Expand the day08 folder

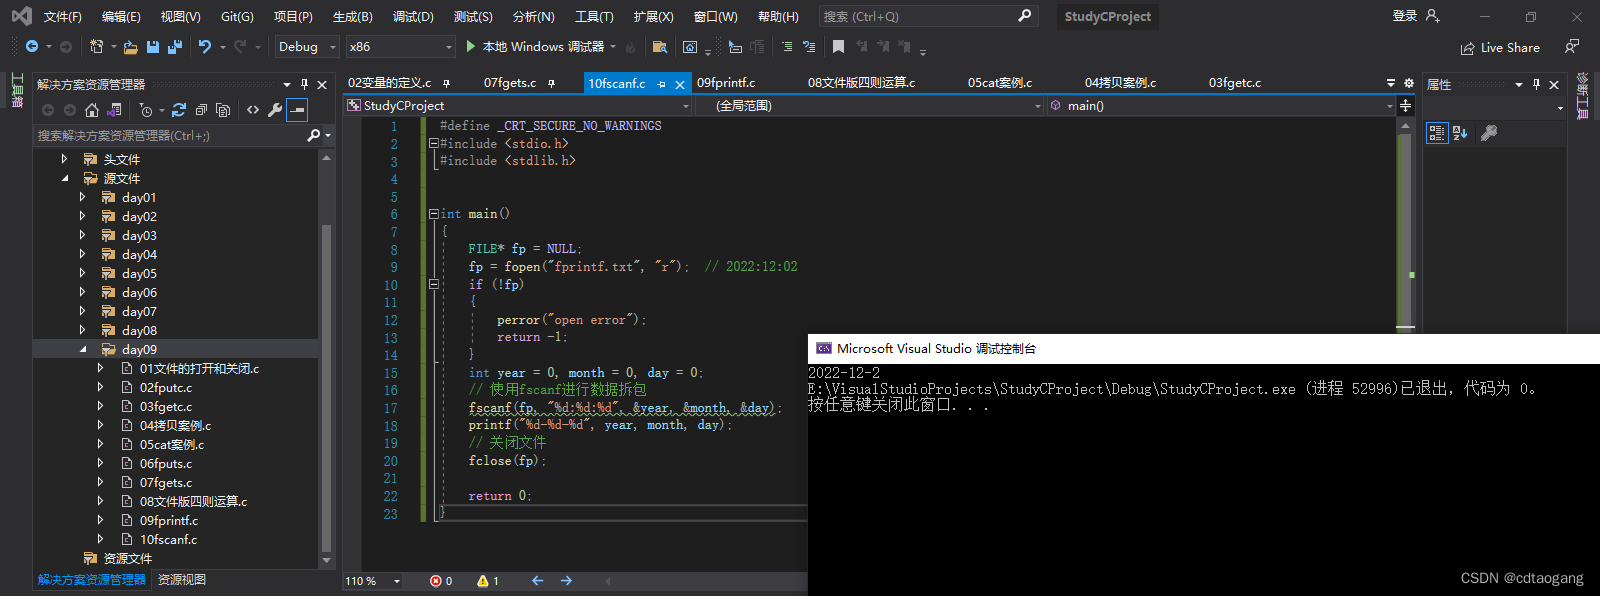(x=82, y=331)
